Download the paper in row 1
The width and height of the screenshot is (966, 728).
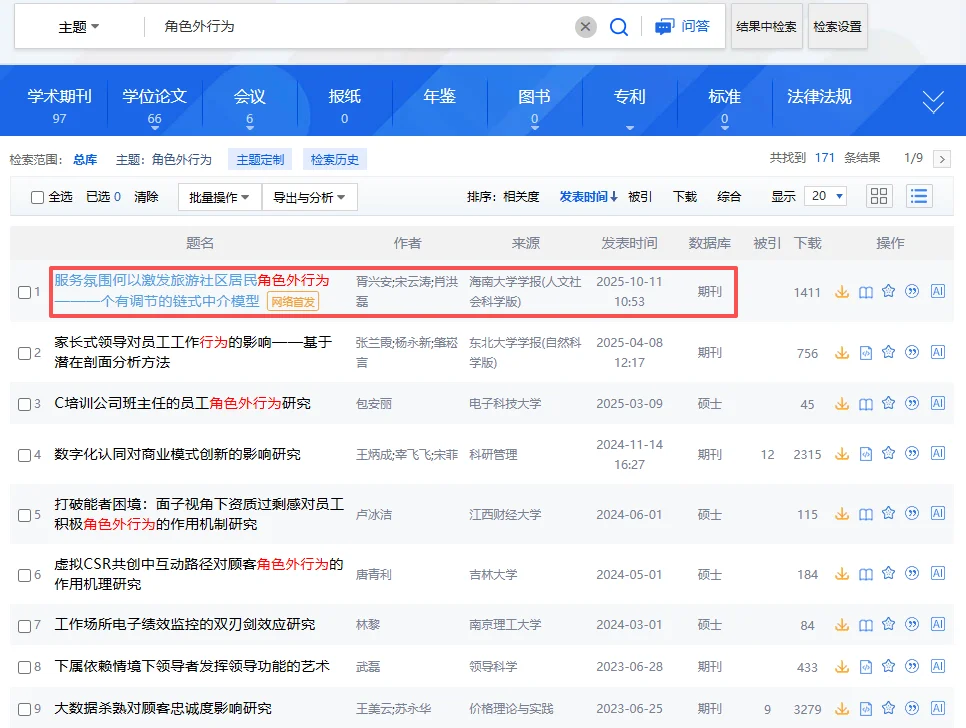(842, 291)
